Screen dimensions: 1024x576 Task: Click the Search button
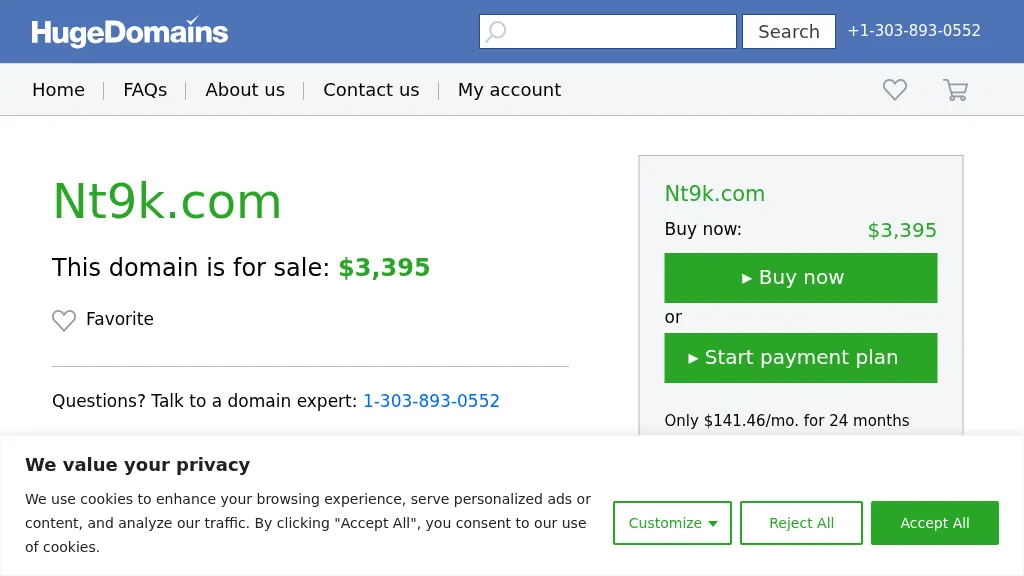(x=789, y=31)
